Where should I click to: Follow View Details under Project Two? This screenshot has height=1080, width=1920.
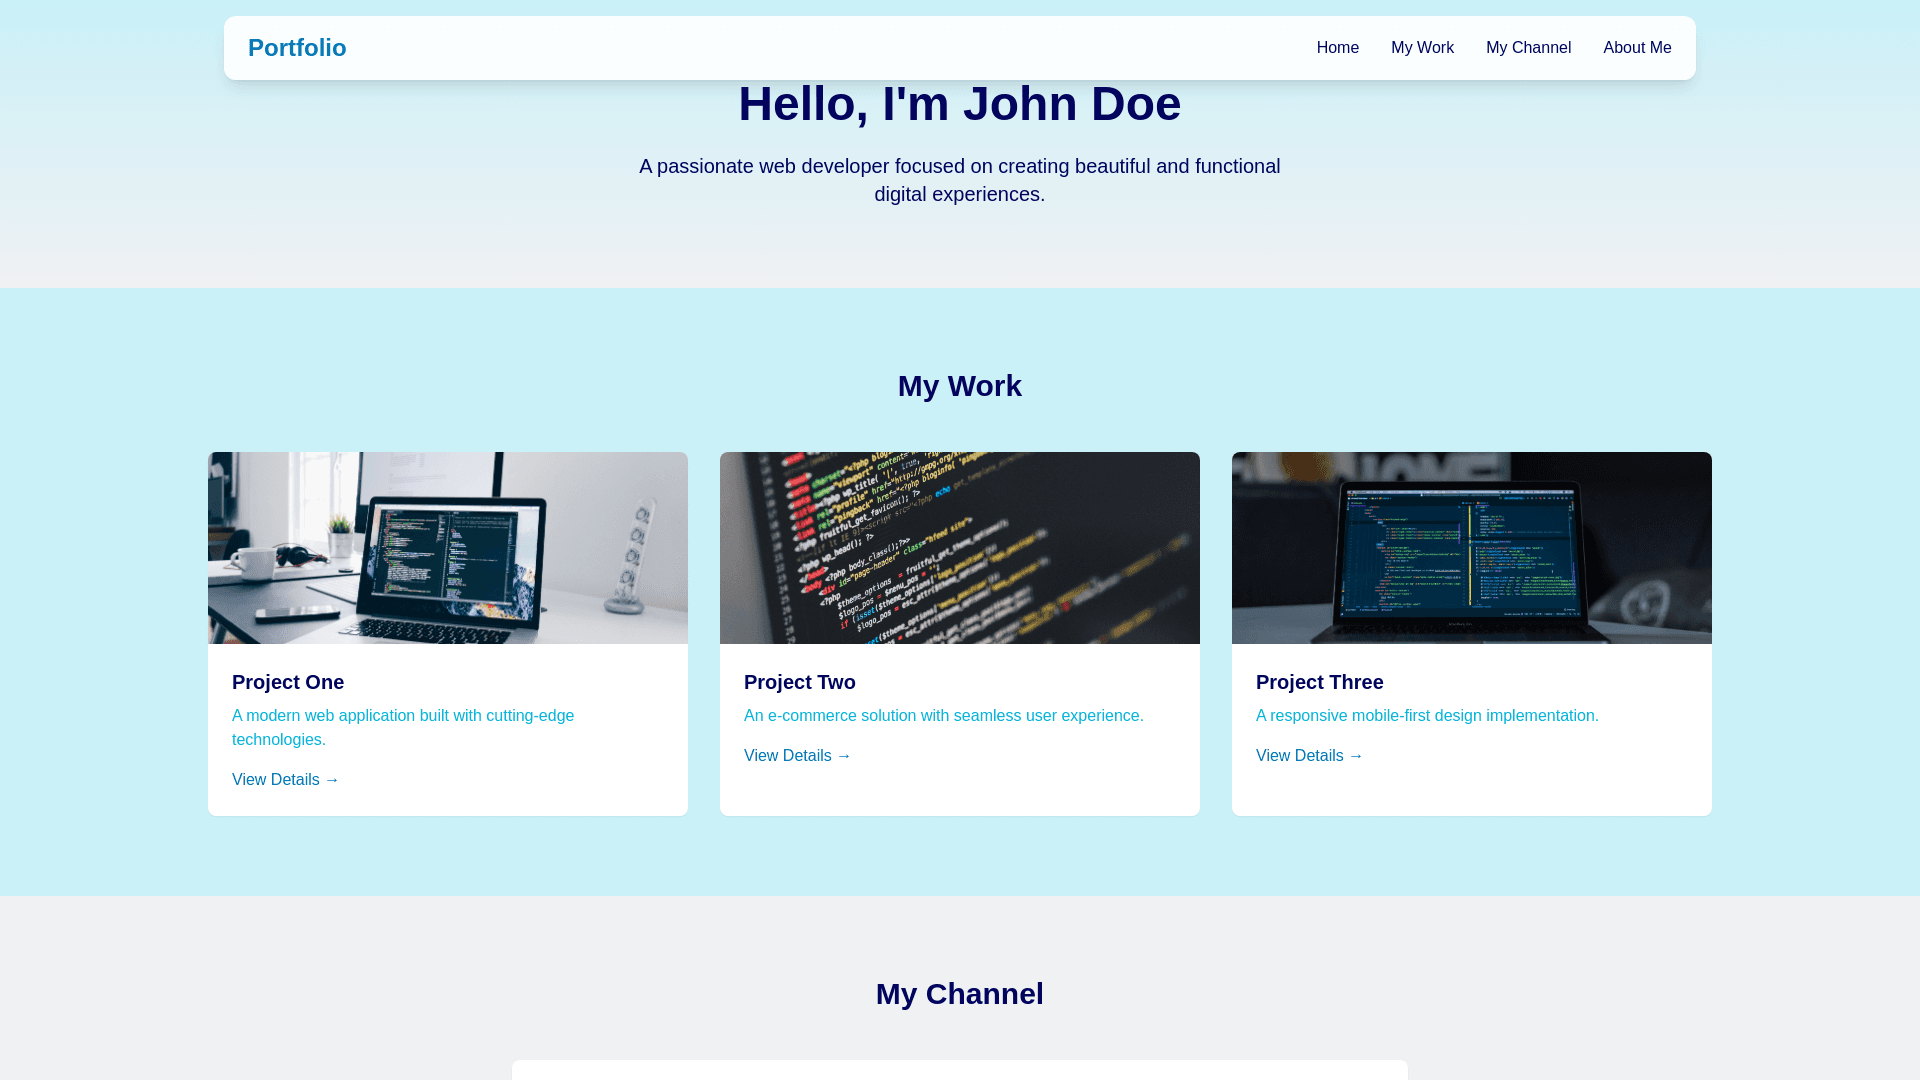click(797, 756)
